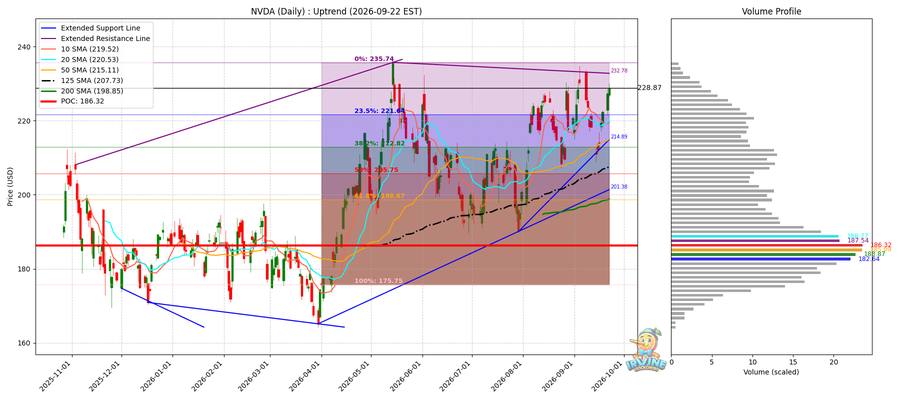Click the blue bar in Volume Profile
Viewport: 900px width, 400px height.
[761, 259]
